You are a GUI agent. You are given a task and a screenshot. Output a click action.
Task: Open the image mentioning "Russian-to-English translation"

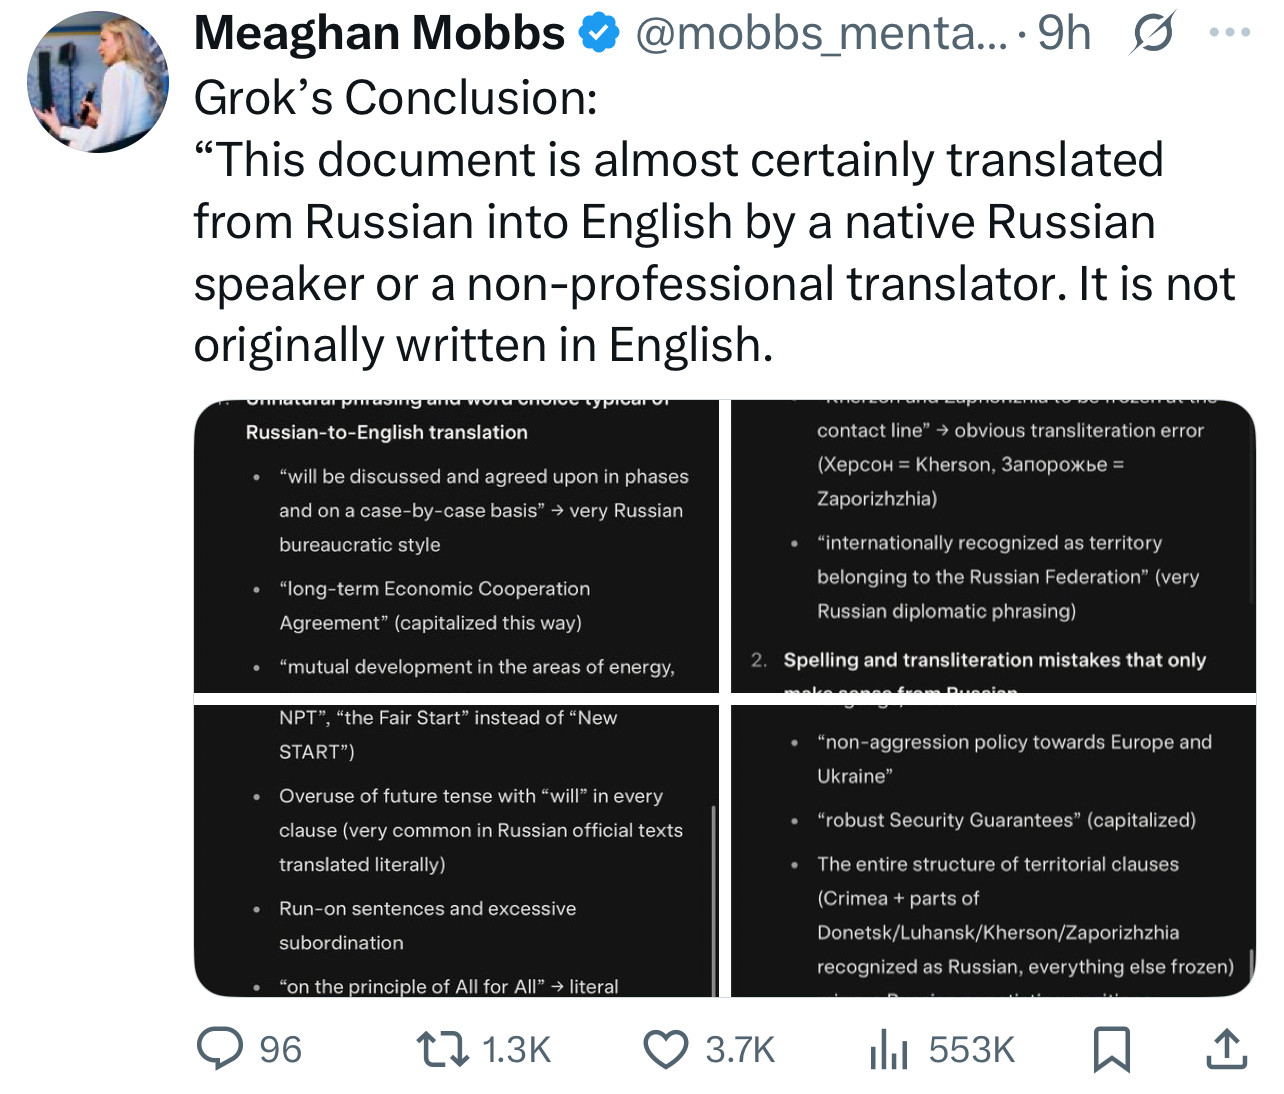[456, 546]
